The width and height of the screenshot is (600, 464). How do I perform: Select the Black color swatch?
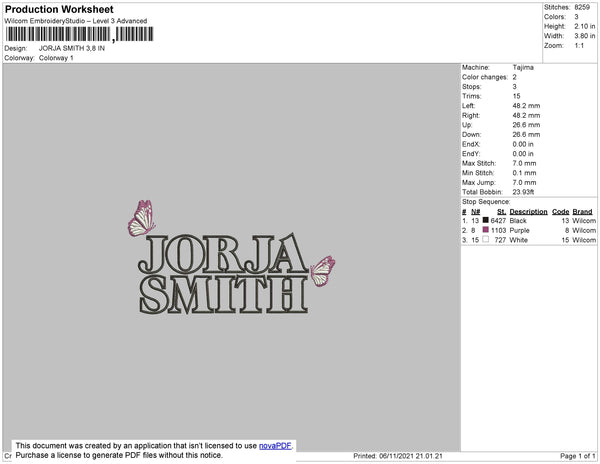486,220
